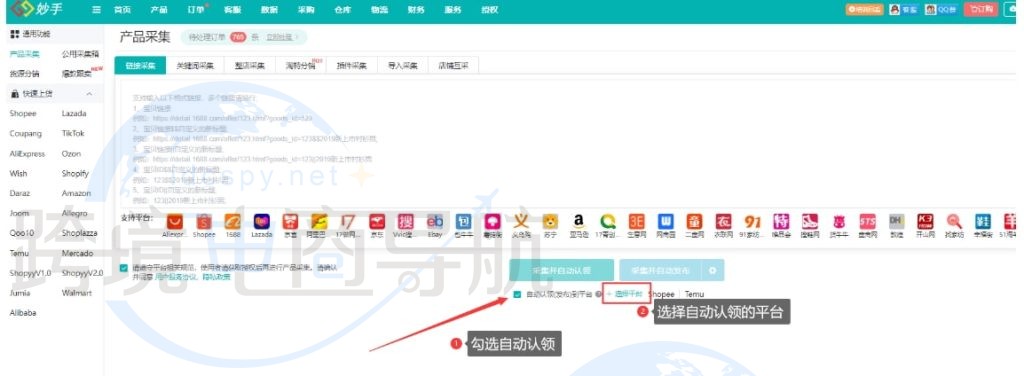
Task: Open the 采购 menu
Action: point(306,10)
